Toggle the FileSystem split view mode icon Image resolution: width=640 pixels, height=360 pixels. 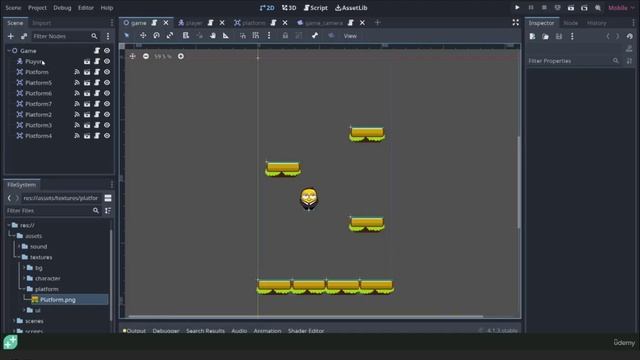coord(108,198)
